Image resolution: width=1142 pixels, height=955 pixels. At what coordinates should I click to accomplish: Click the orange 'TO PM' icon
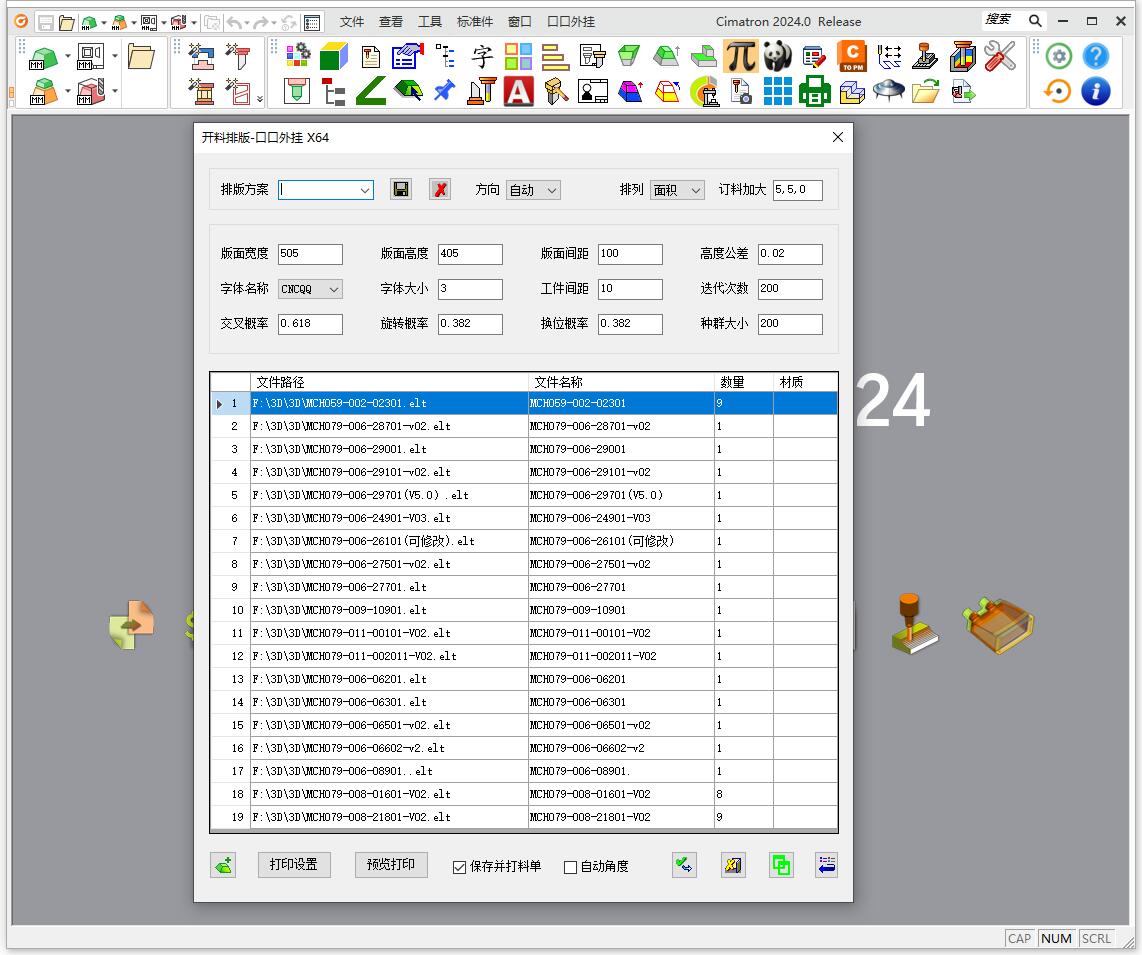(x=851, y=56)
